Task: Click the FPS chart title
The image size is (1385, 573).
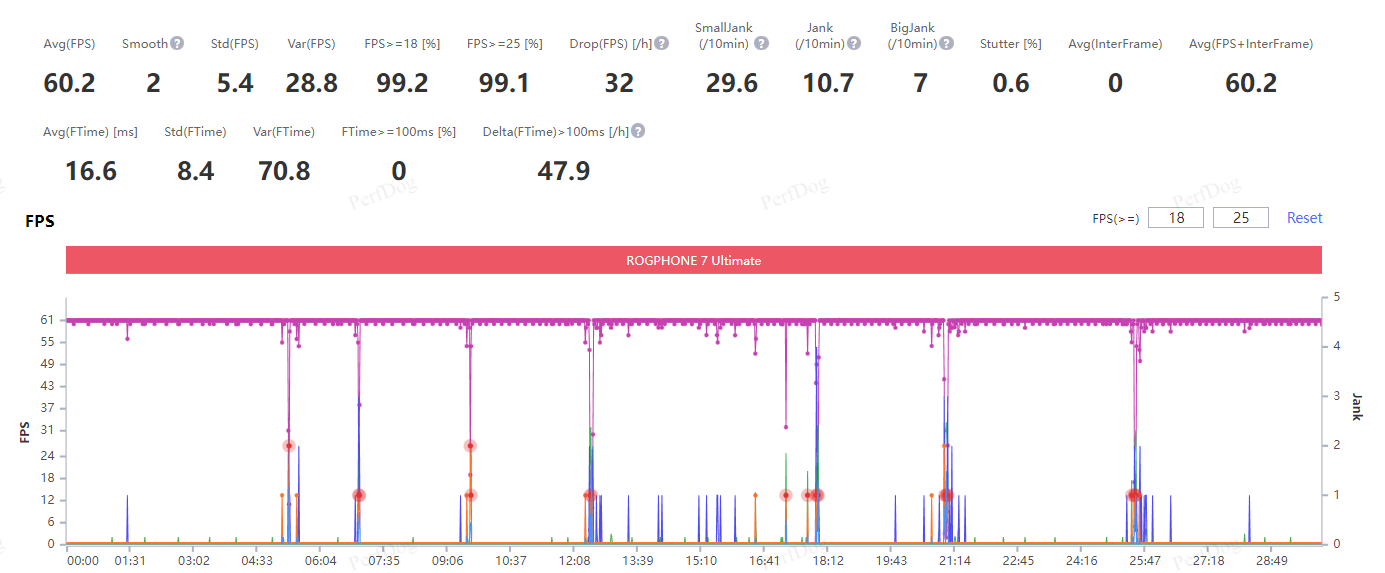Action: [x=40, y=222]
